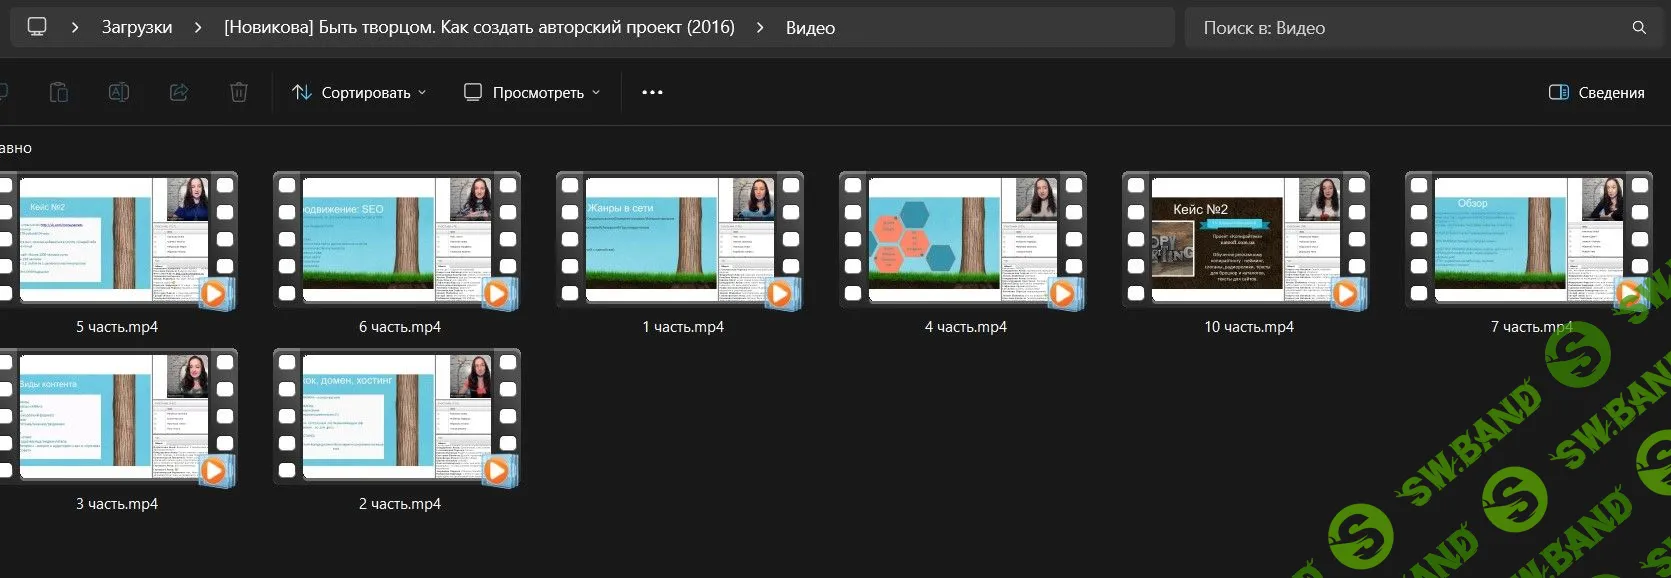Select the 4 часть.mp4 video file
Image resolution: width=1671 pixels, height=578 pixels.
click(x=963, y=241)
